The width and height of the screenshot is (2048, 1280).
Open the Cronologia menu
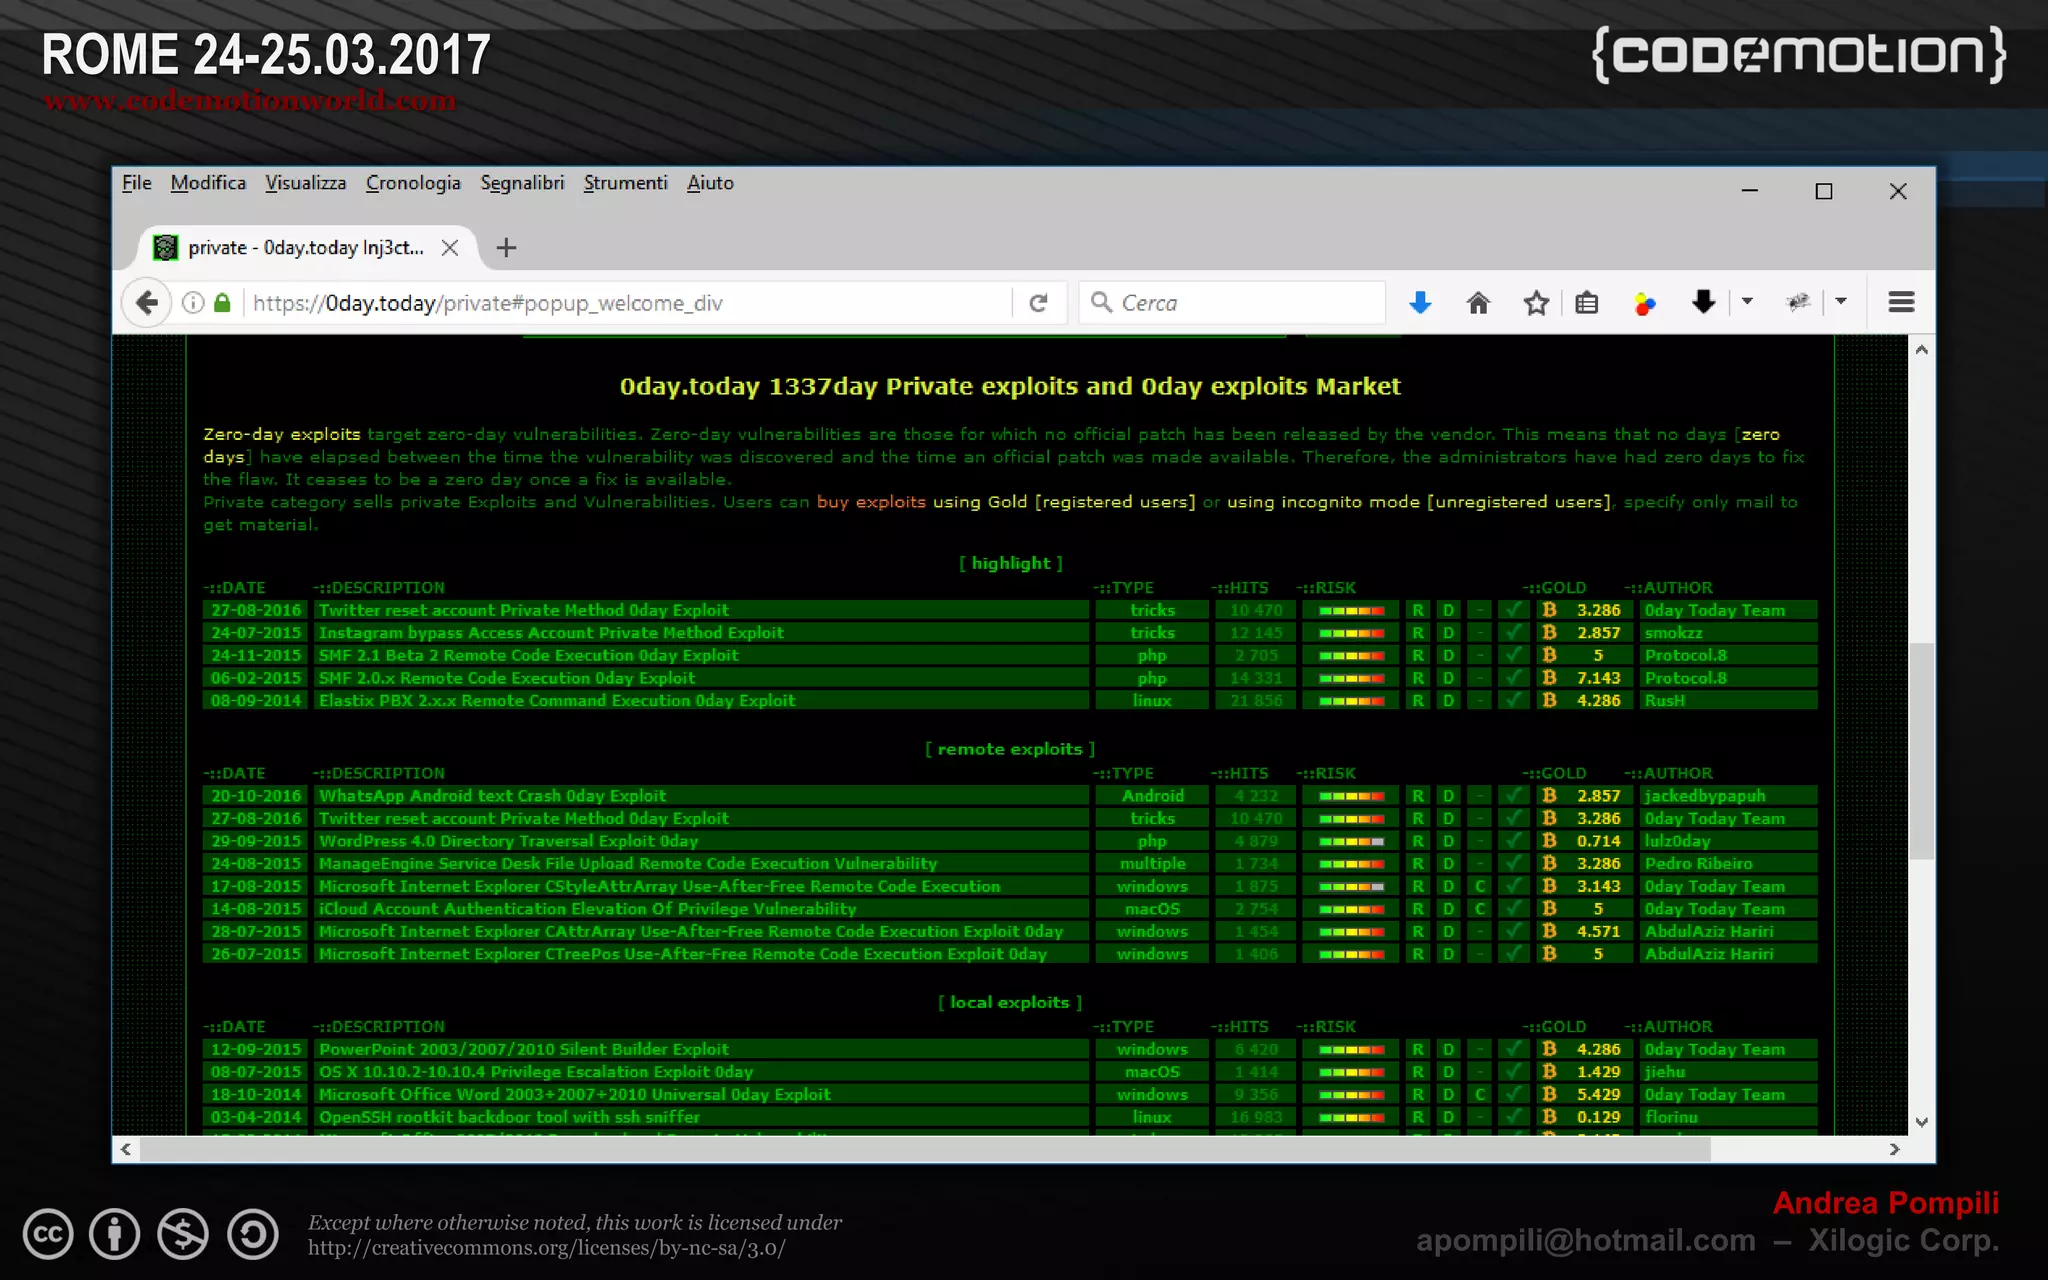(x=413, y=183)
